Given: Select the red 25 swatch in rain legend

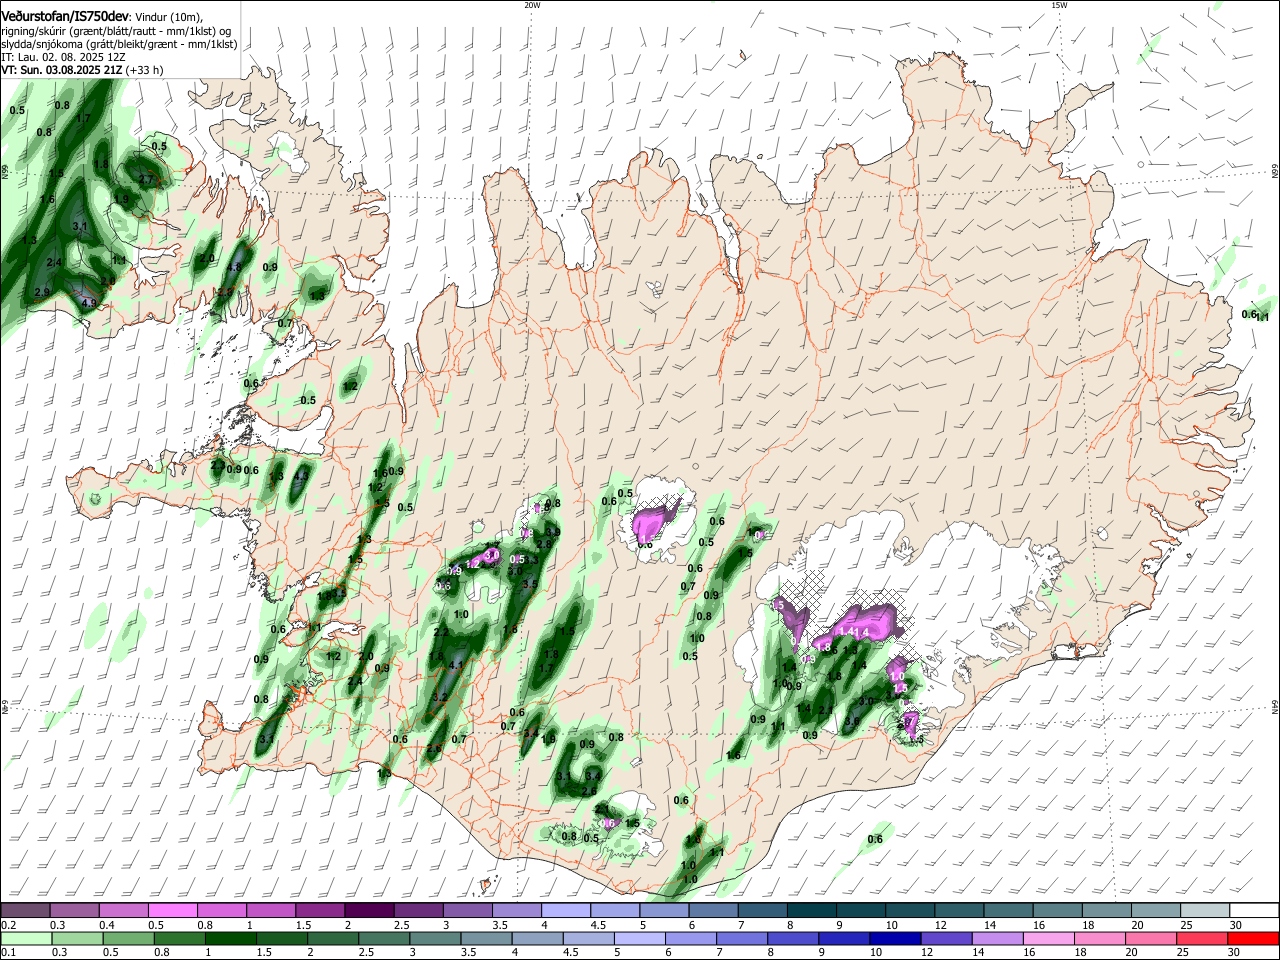Looking at the screenshot, I should (1204, 938).
